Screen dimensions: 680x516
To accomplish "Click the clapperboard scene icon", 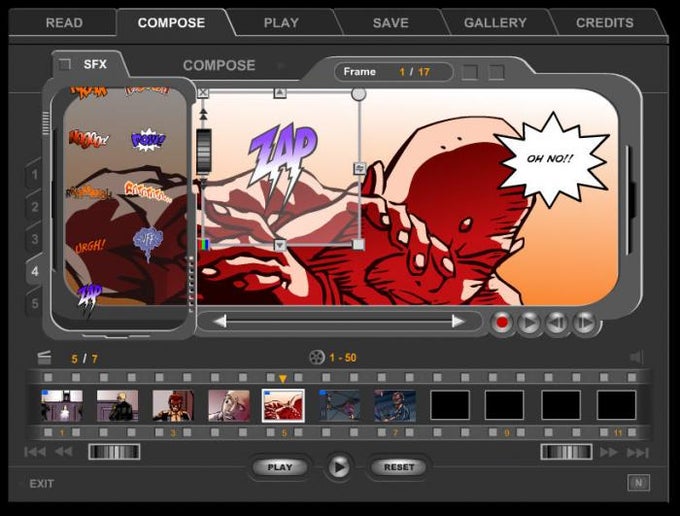I will pyautogui.click(x=44, y=358).
